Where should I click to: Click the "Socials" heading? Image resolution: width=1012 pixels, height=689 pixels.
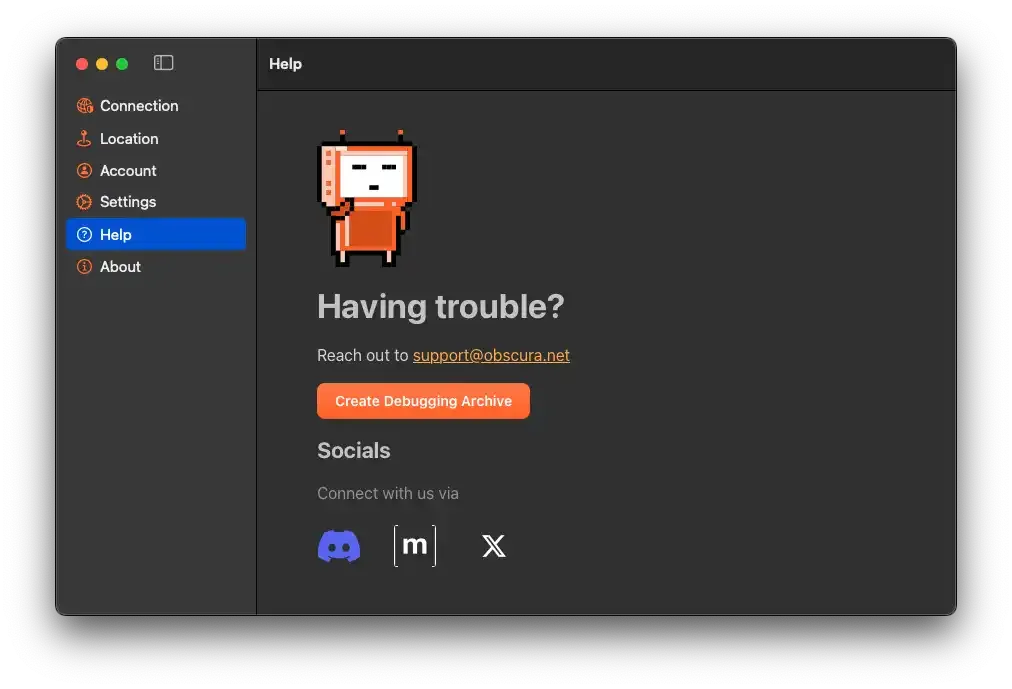[354, 450]
